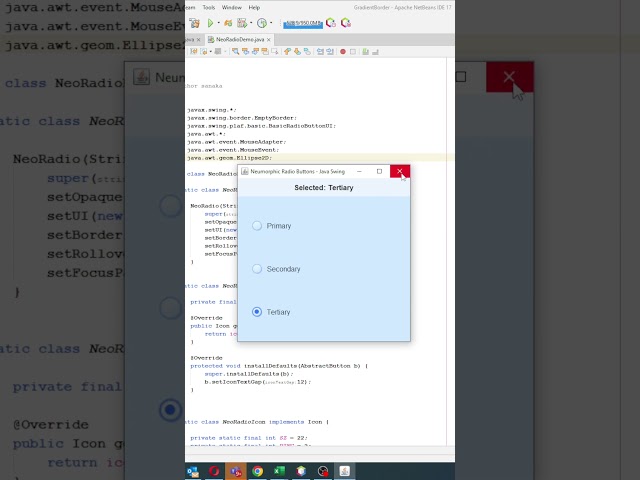Jump to next bookmark icon
Image resolution: width=640 pixels, height=480 pixels.
click(x=297, y=51)
